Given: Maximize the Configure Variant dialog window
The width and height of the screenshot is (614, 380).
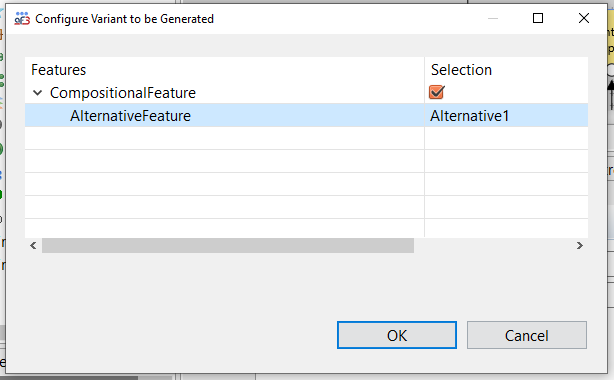Looking at the screenshot, I should (538, 18).
